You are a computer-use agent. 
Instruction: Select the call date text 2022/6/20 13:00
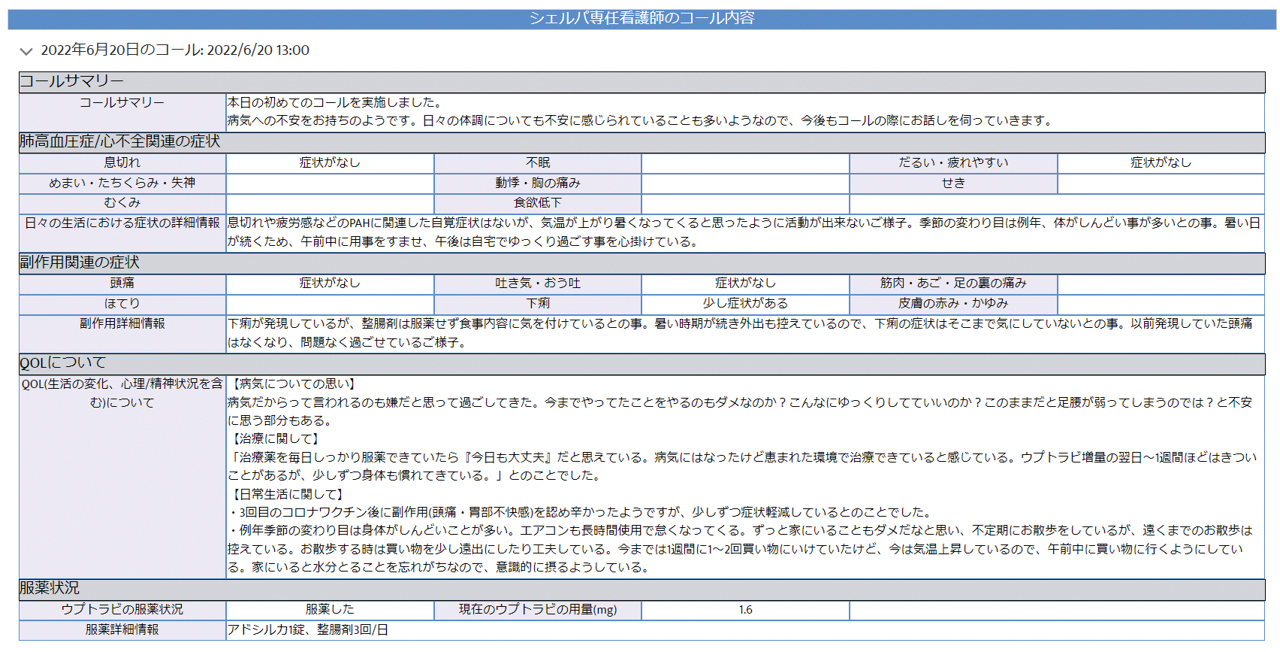(258, 50)
